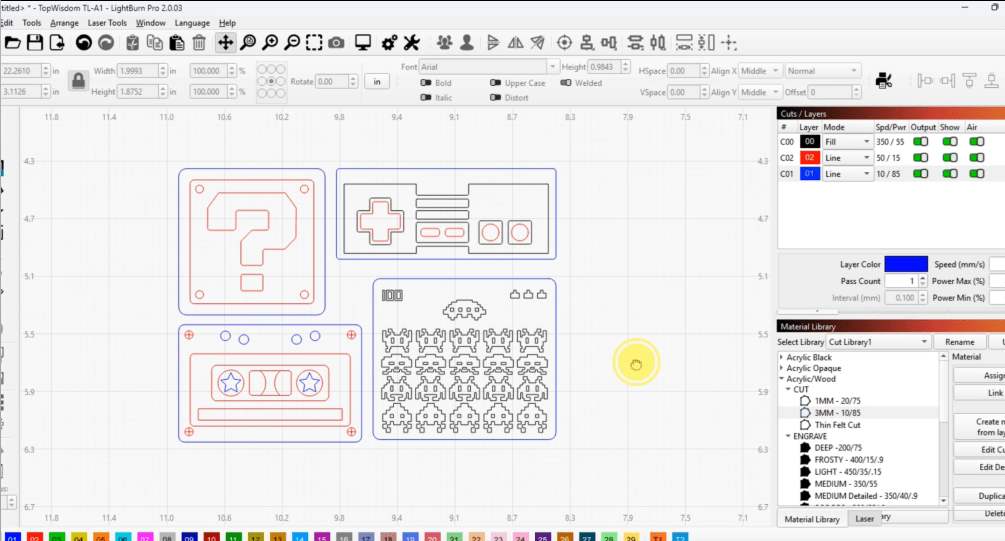Click the lock aspect ratio icon
This screenshot has width=1005, height=541.
click(x=77, y=81)
